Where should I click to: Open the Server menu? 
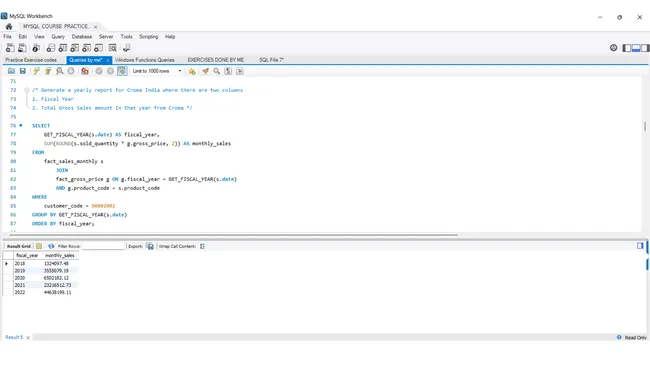tap(106, 37)
